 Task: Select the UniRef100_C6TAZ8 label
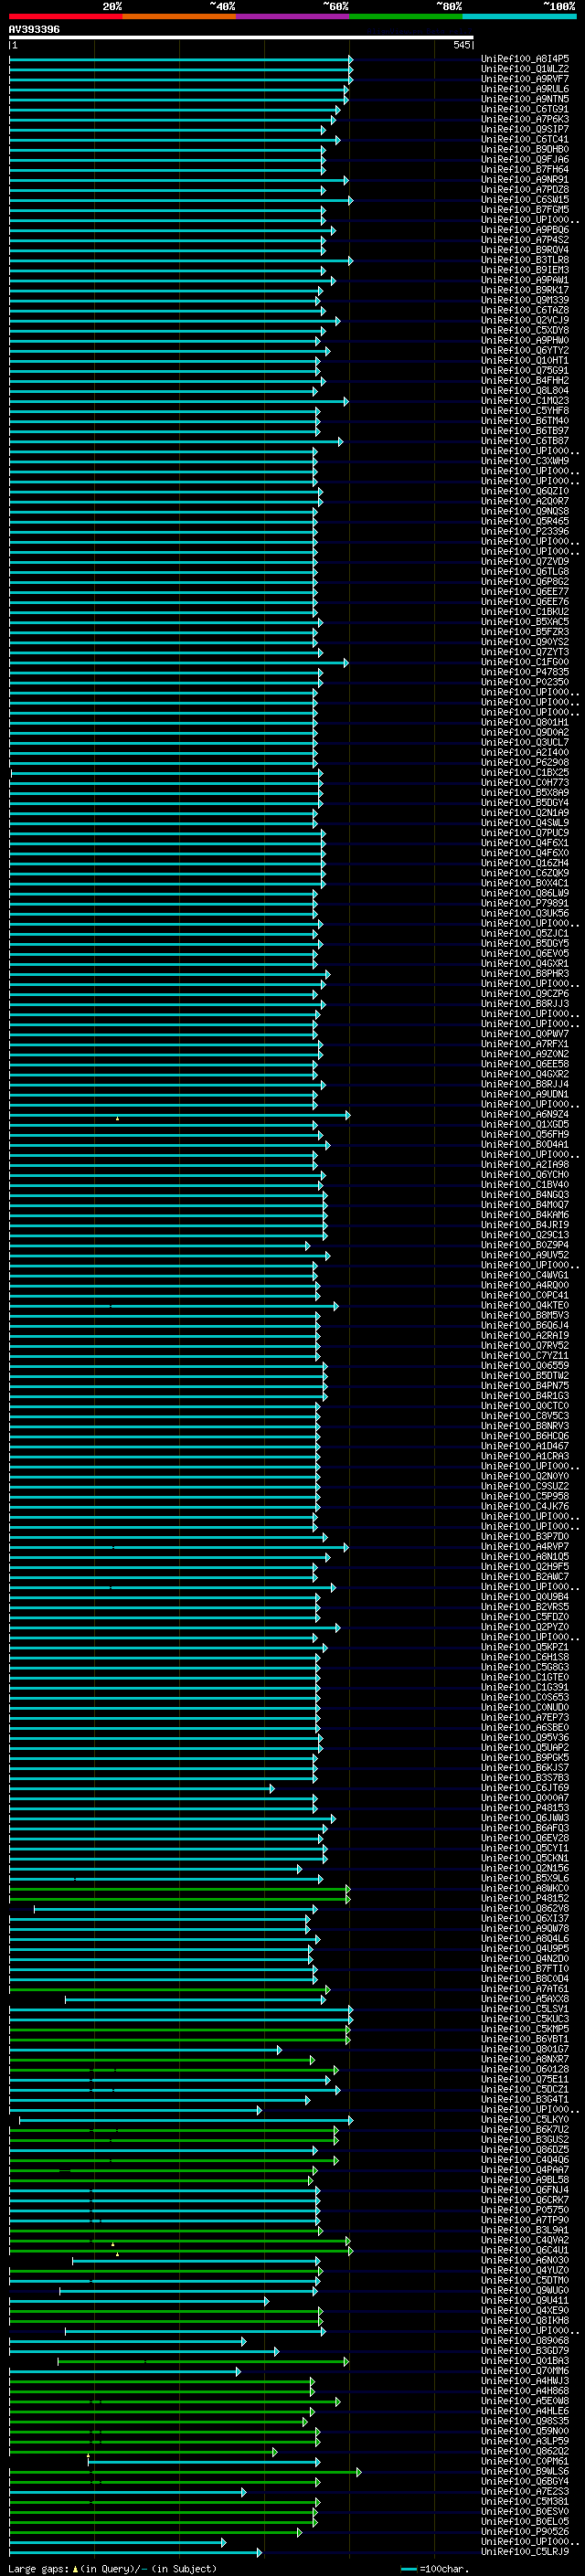click(x=525, y=310)
